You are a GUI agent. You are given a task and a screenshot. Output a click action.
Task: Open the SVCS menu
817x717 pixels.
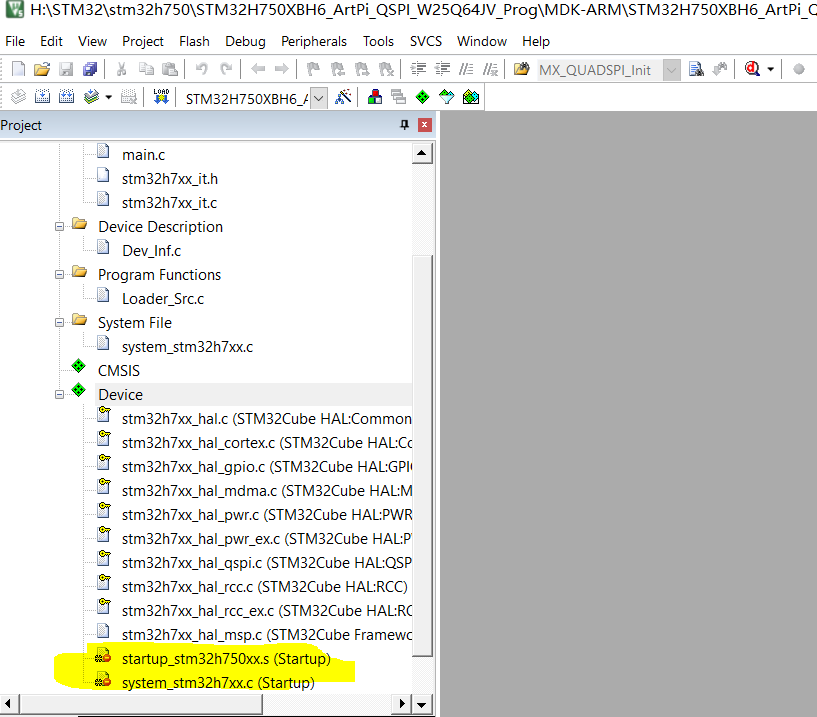point(425,41)
